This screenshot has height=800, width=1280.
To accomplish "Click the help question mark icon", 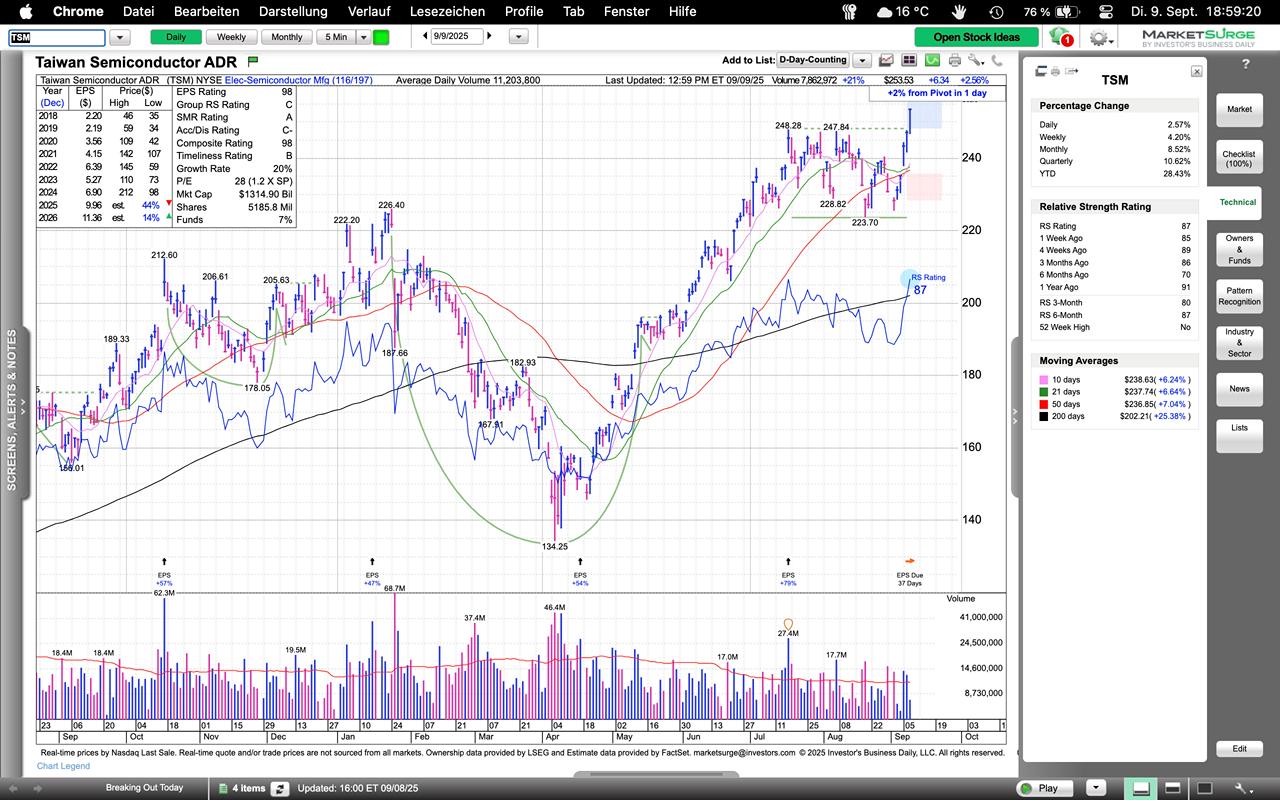I will click(1245, 64).
